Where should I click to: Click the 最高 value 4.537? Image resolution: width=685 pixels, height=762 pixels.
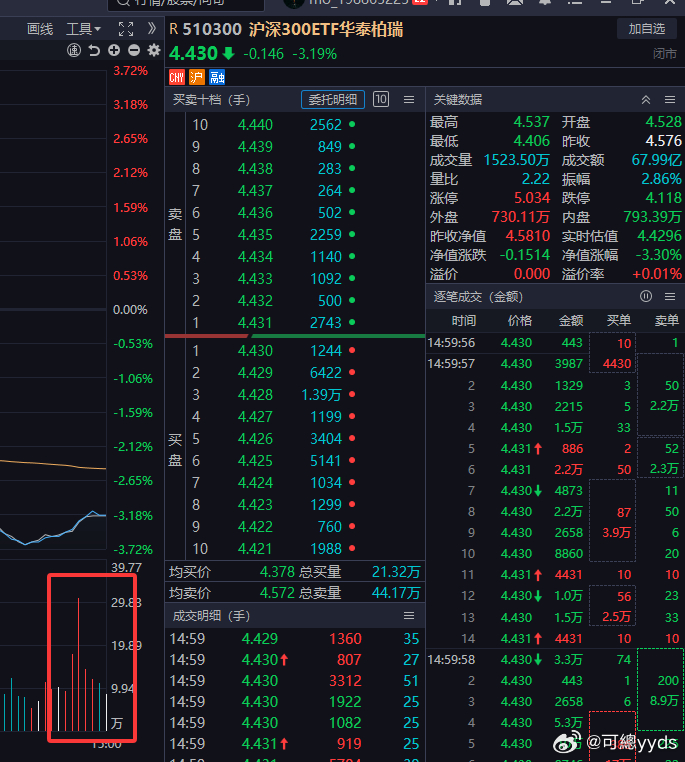531,121
